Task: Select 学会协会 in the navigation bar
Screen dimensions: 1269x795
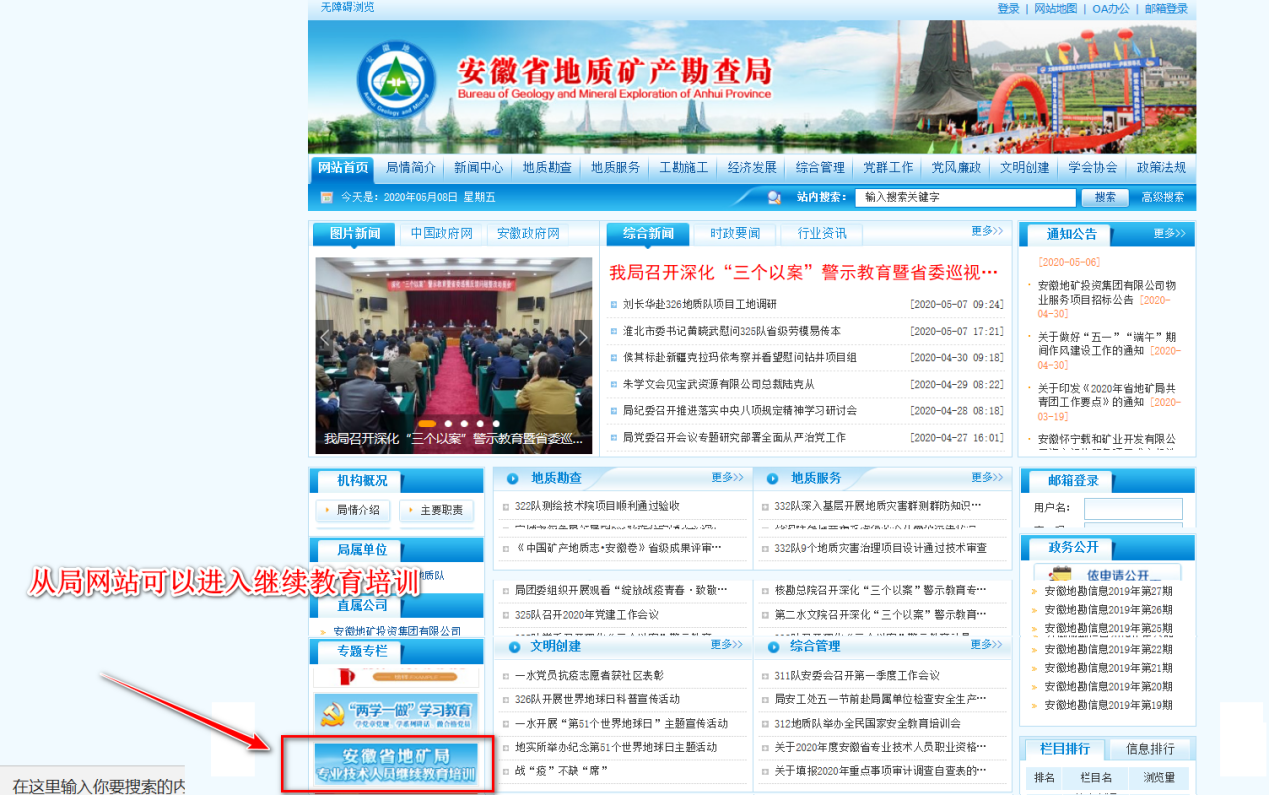Action: coord(1093,168)
